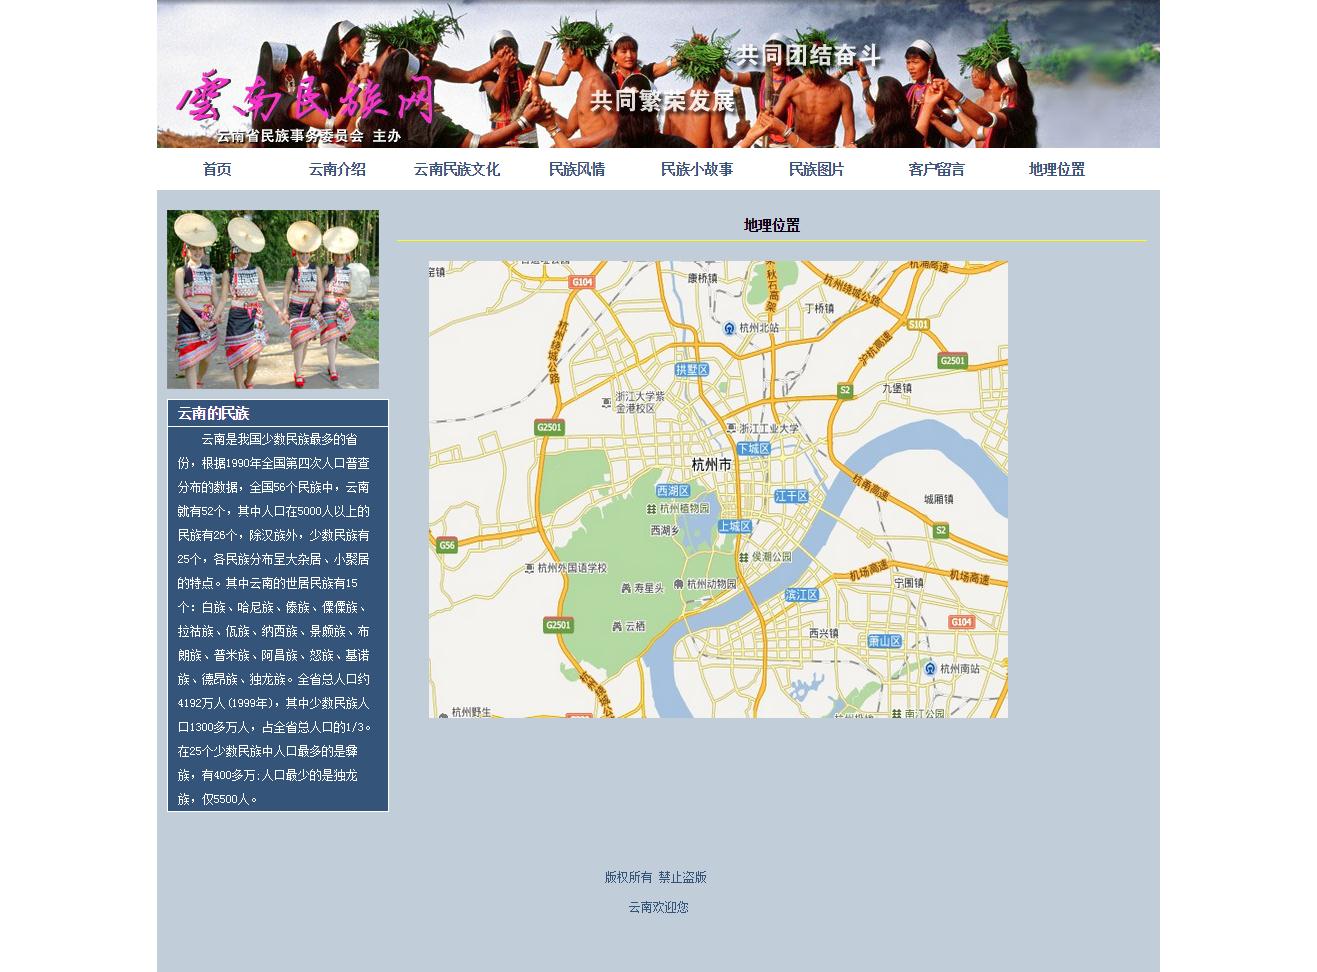The image size is (1317, 972).
Task: Select 民族风情 in navigation bar
Action: coord(577,169)
